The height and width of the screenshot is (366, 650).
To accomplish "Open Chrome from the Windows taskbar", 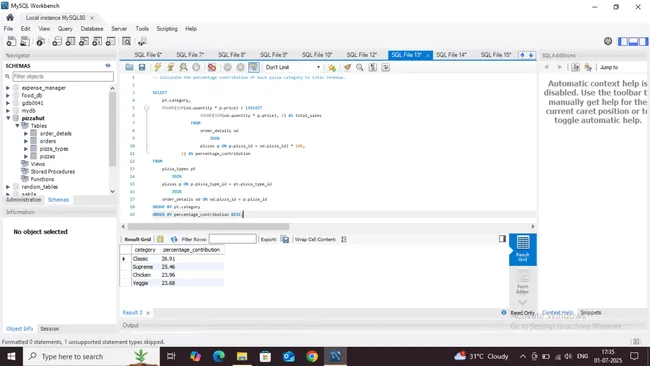I will [x=312, y=356].
